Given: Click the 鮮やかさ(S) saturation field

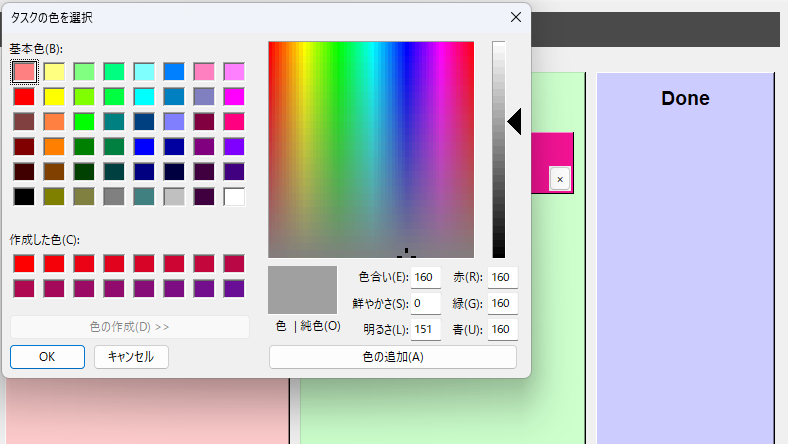Looking at the screenshot, I should [425, 303].
